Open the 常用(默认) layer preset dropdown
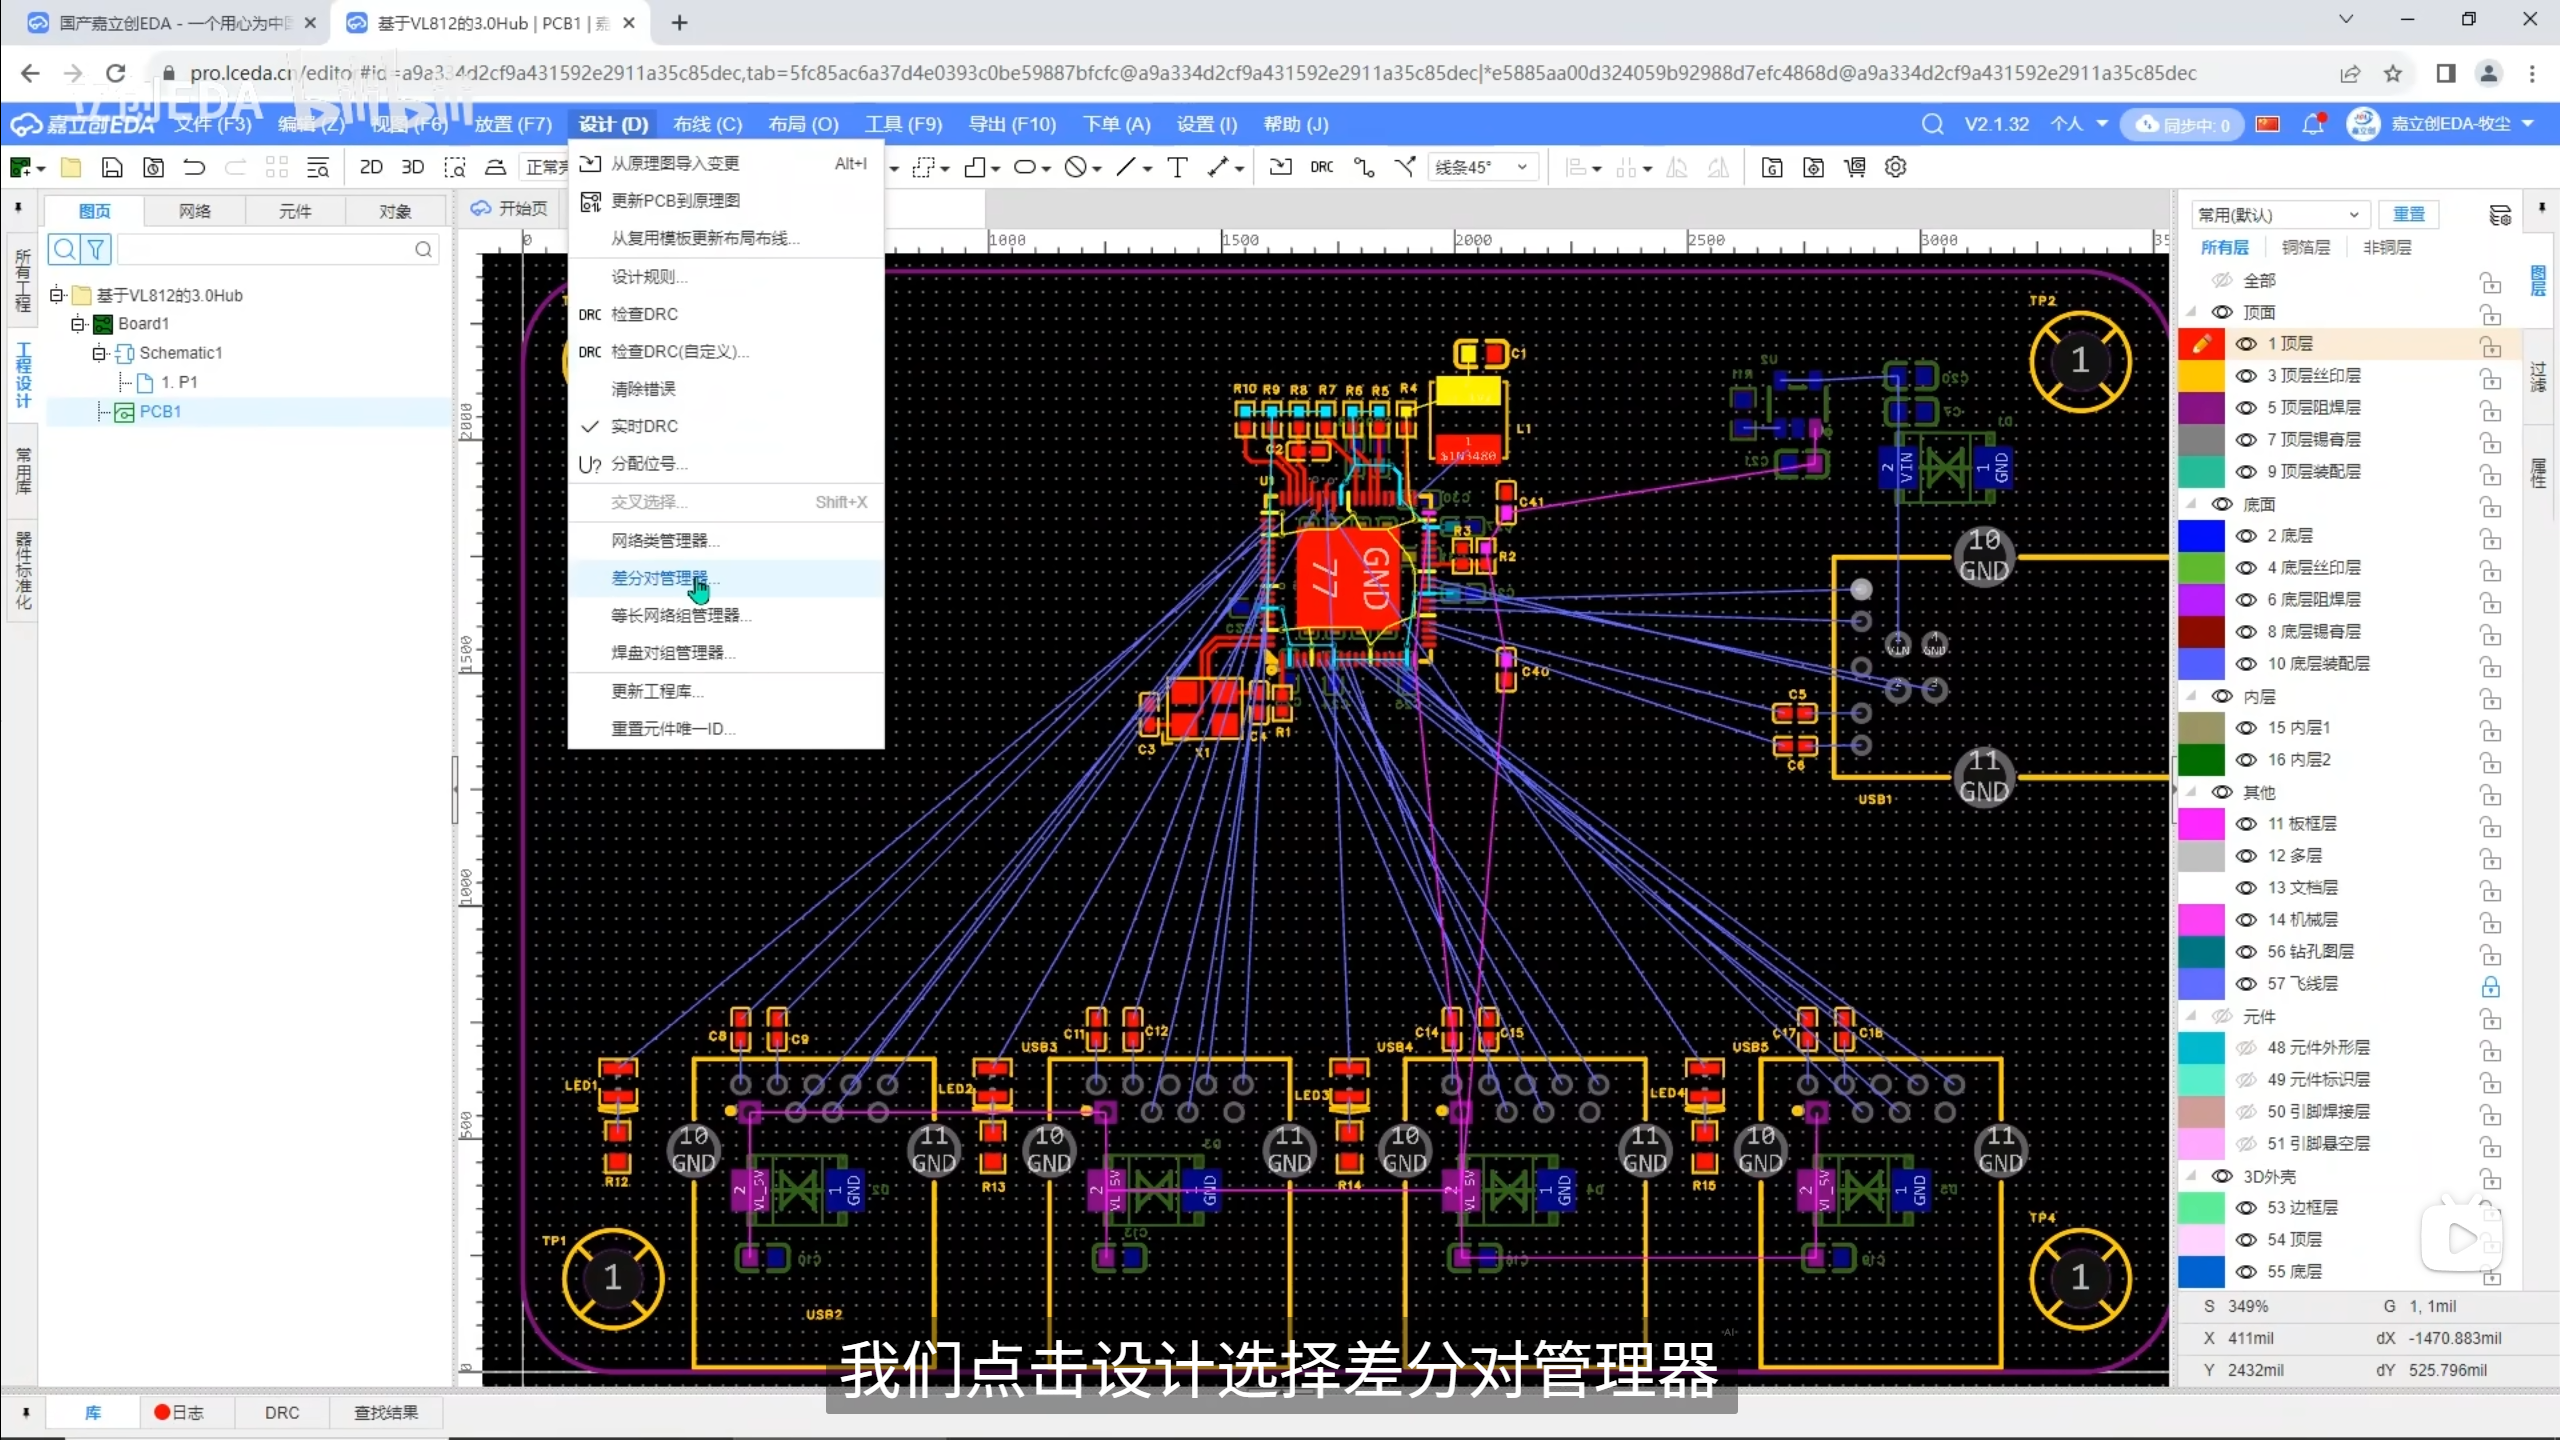The height and width of the screenshot is (1440, 2560). tap(2277, 215)
